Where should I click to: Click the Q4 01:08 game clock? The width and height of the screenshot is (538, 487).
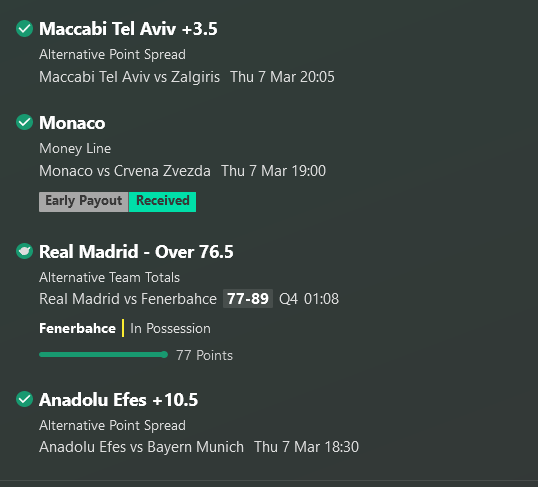click(309, 299)
